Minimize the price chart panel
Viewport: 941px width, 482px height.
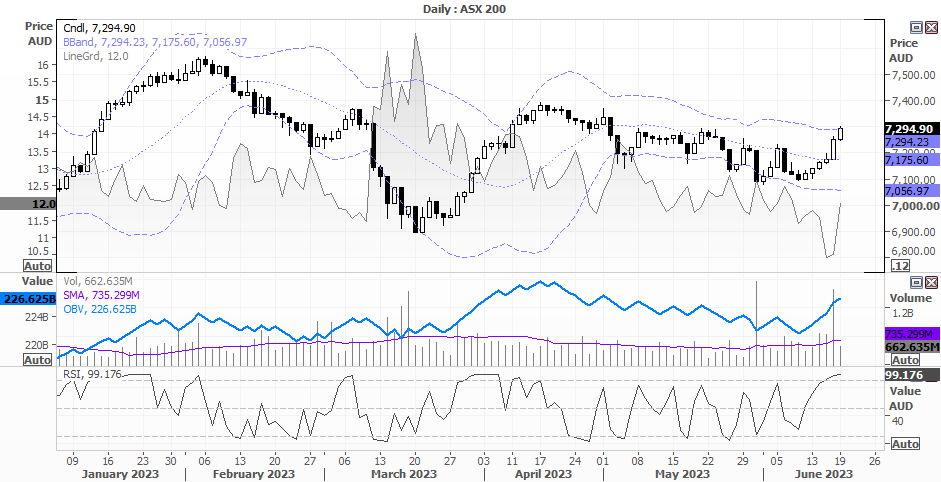[916, 27]
